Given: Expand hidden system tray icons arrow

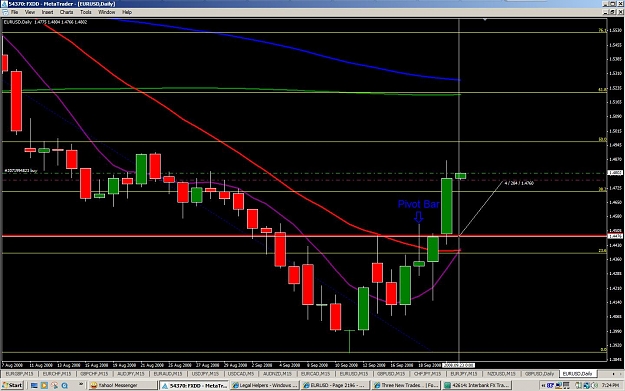Looking at the screenshot, I should coord(543,385).
